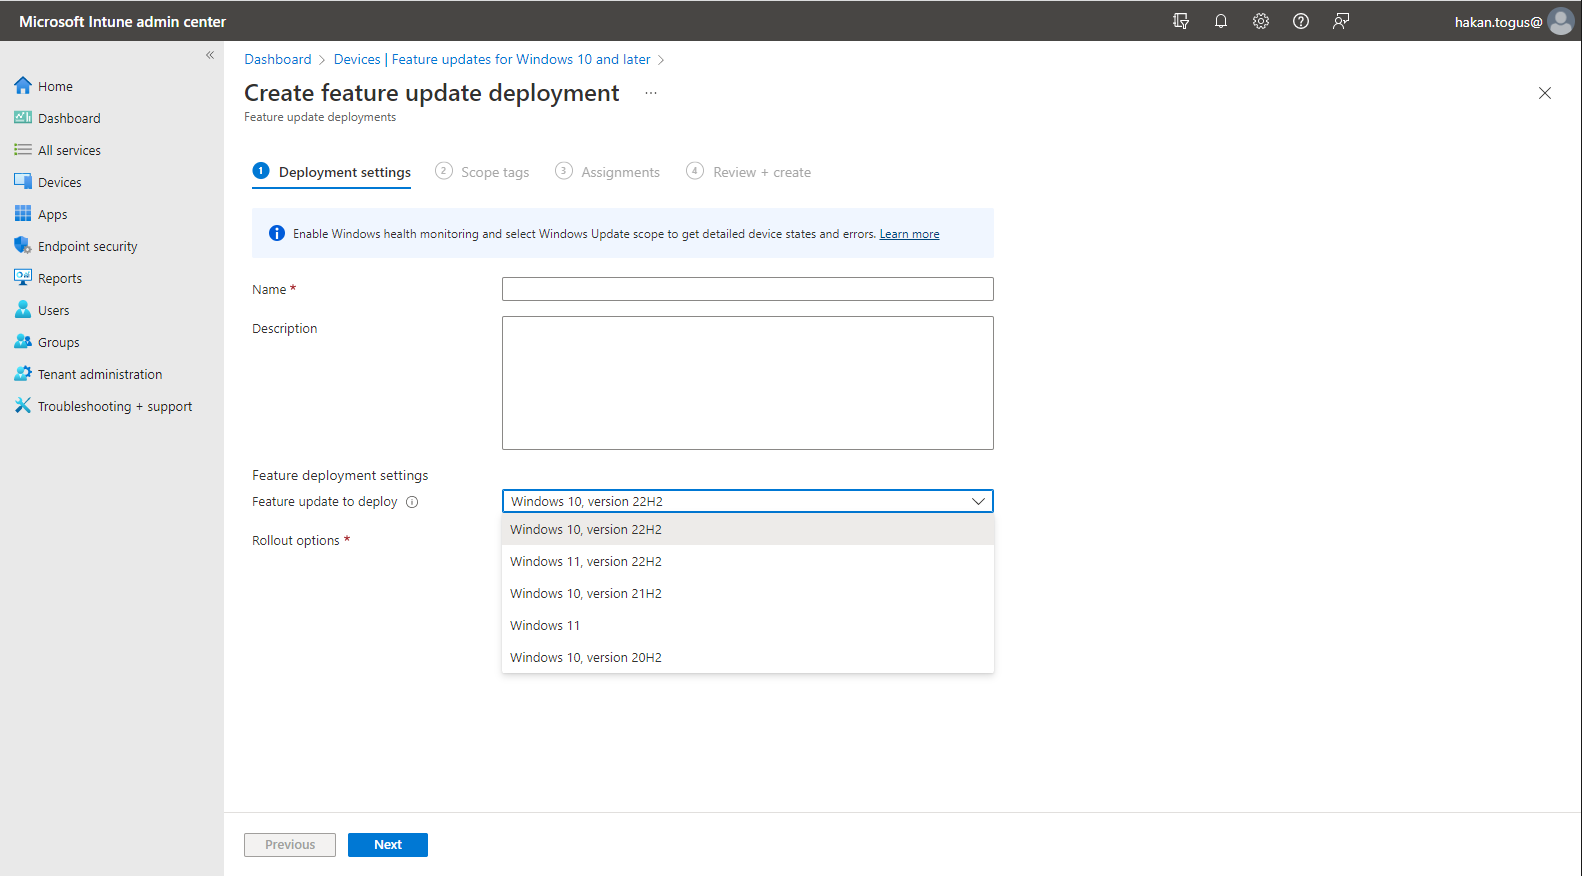1582x876 pixels.
Task: Select the Tenant administration icon
Action: [23, 374]
